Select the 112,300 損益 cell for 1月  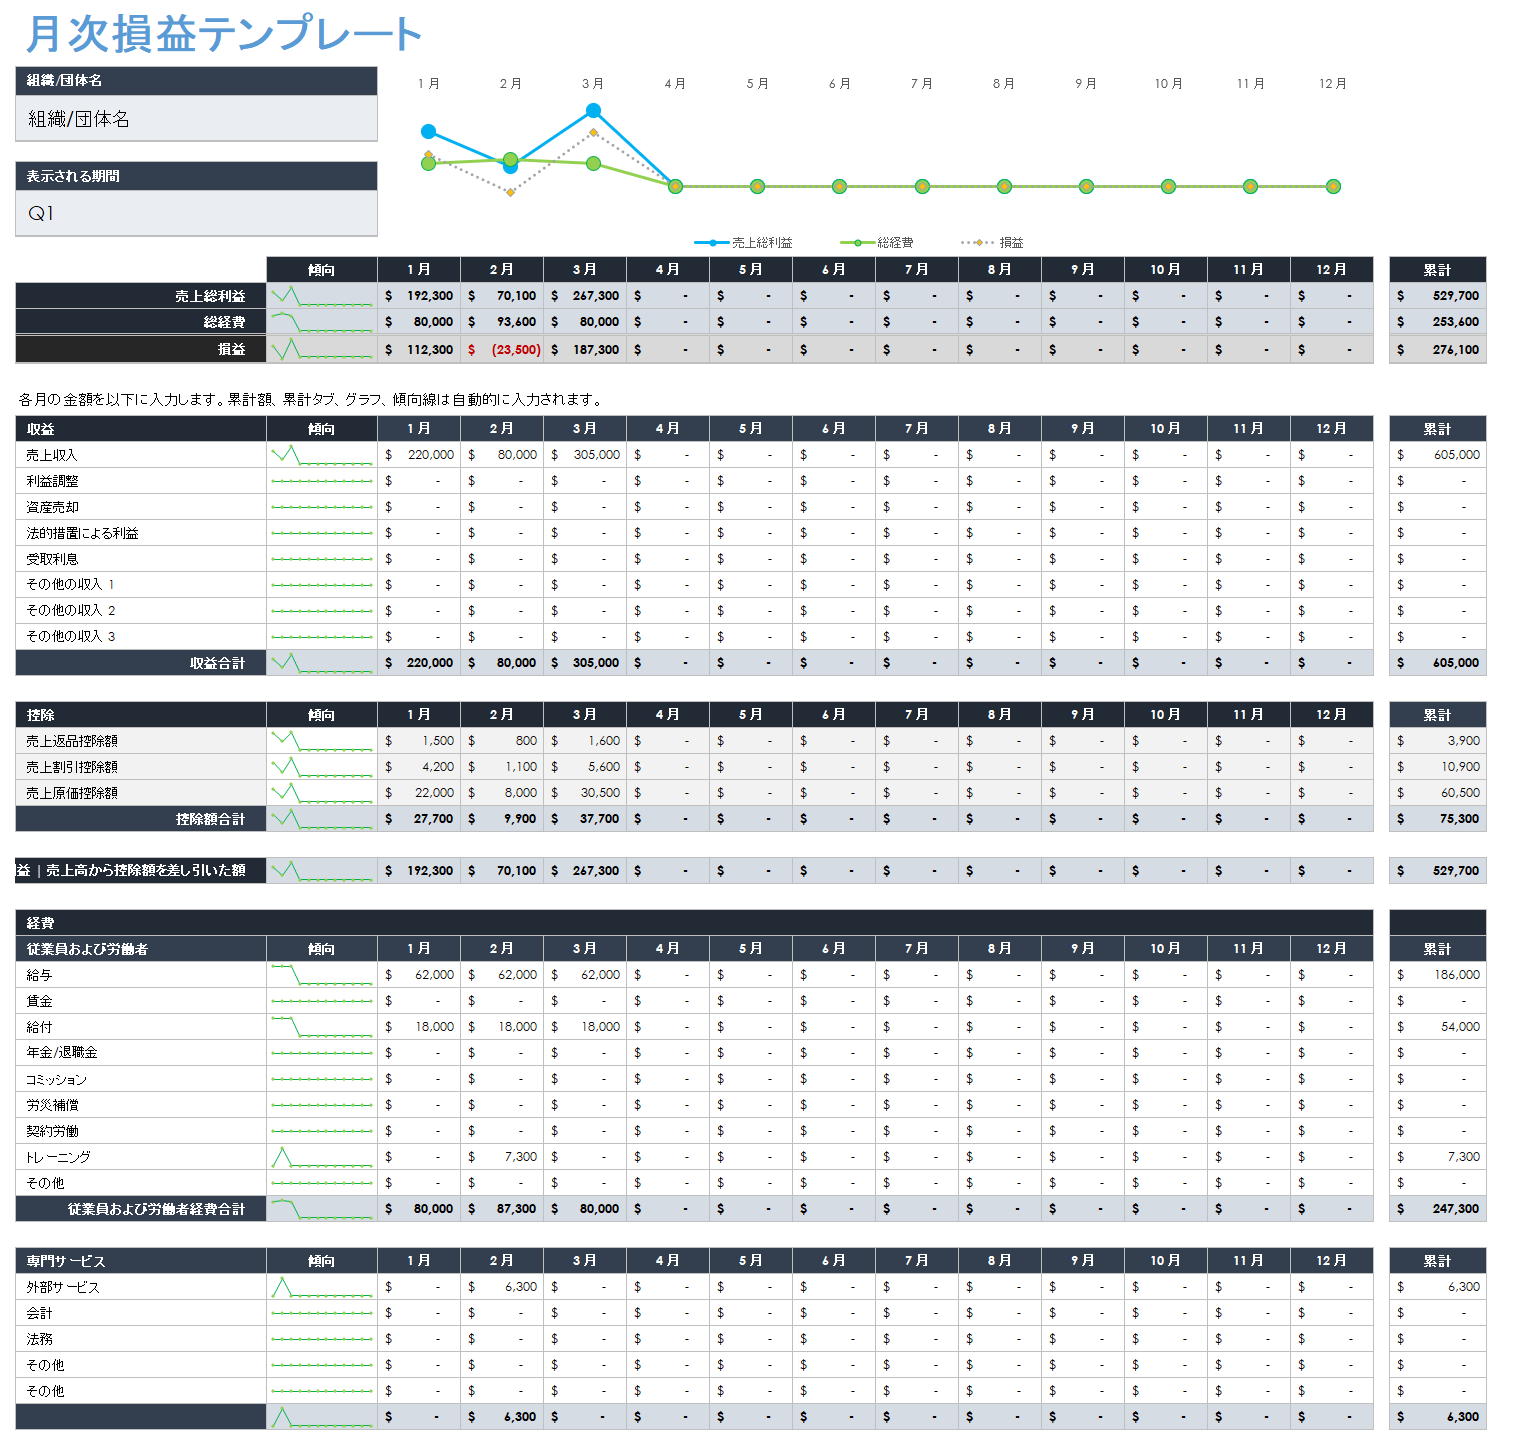click(x=419, y=350)
